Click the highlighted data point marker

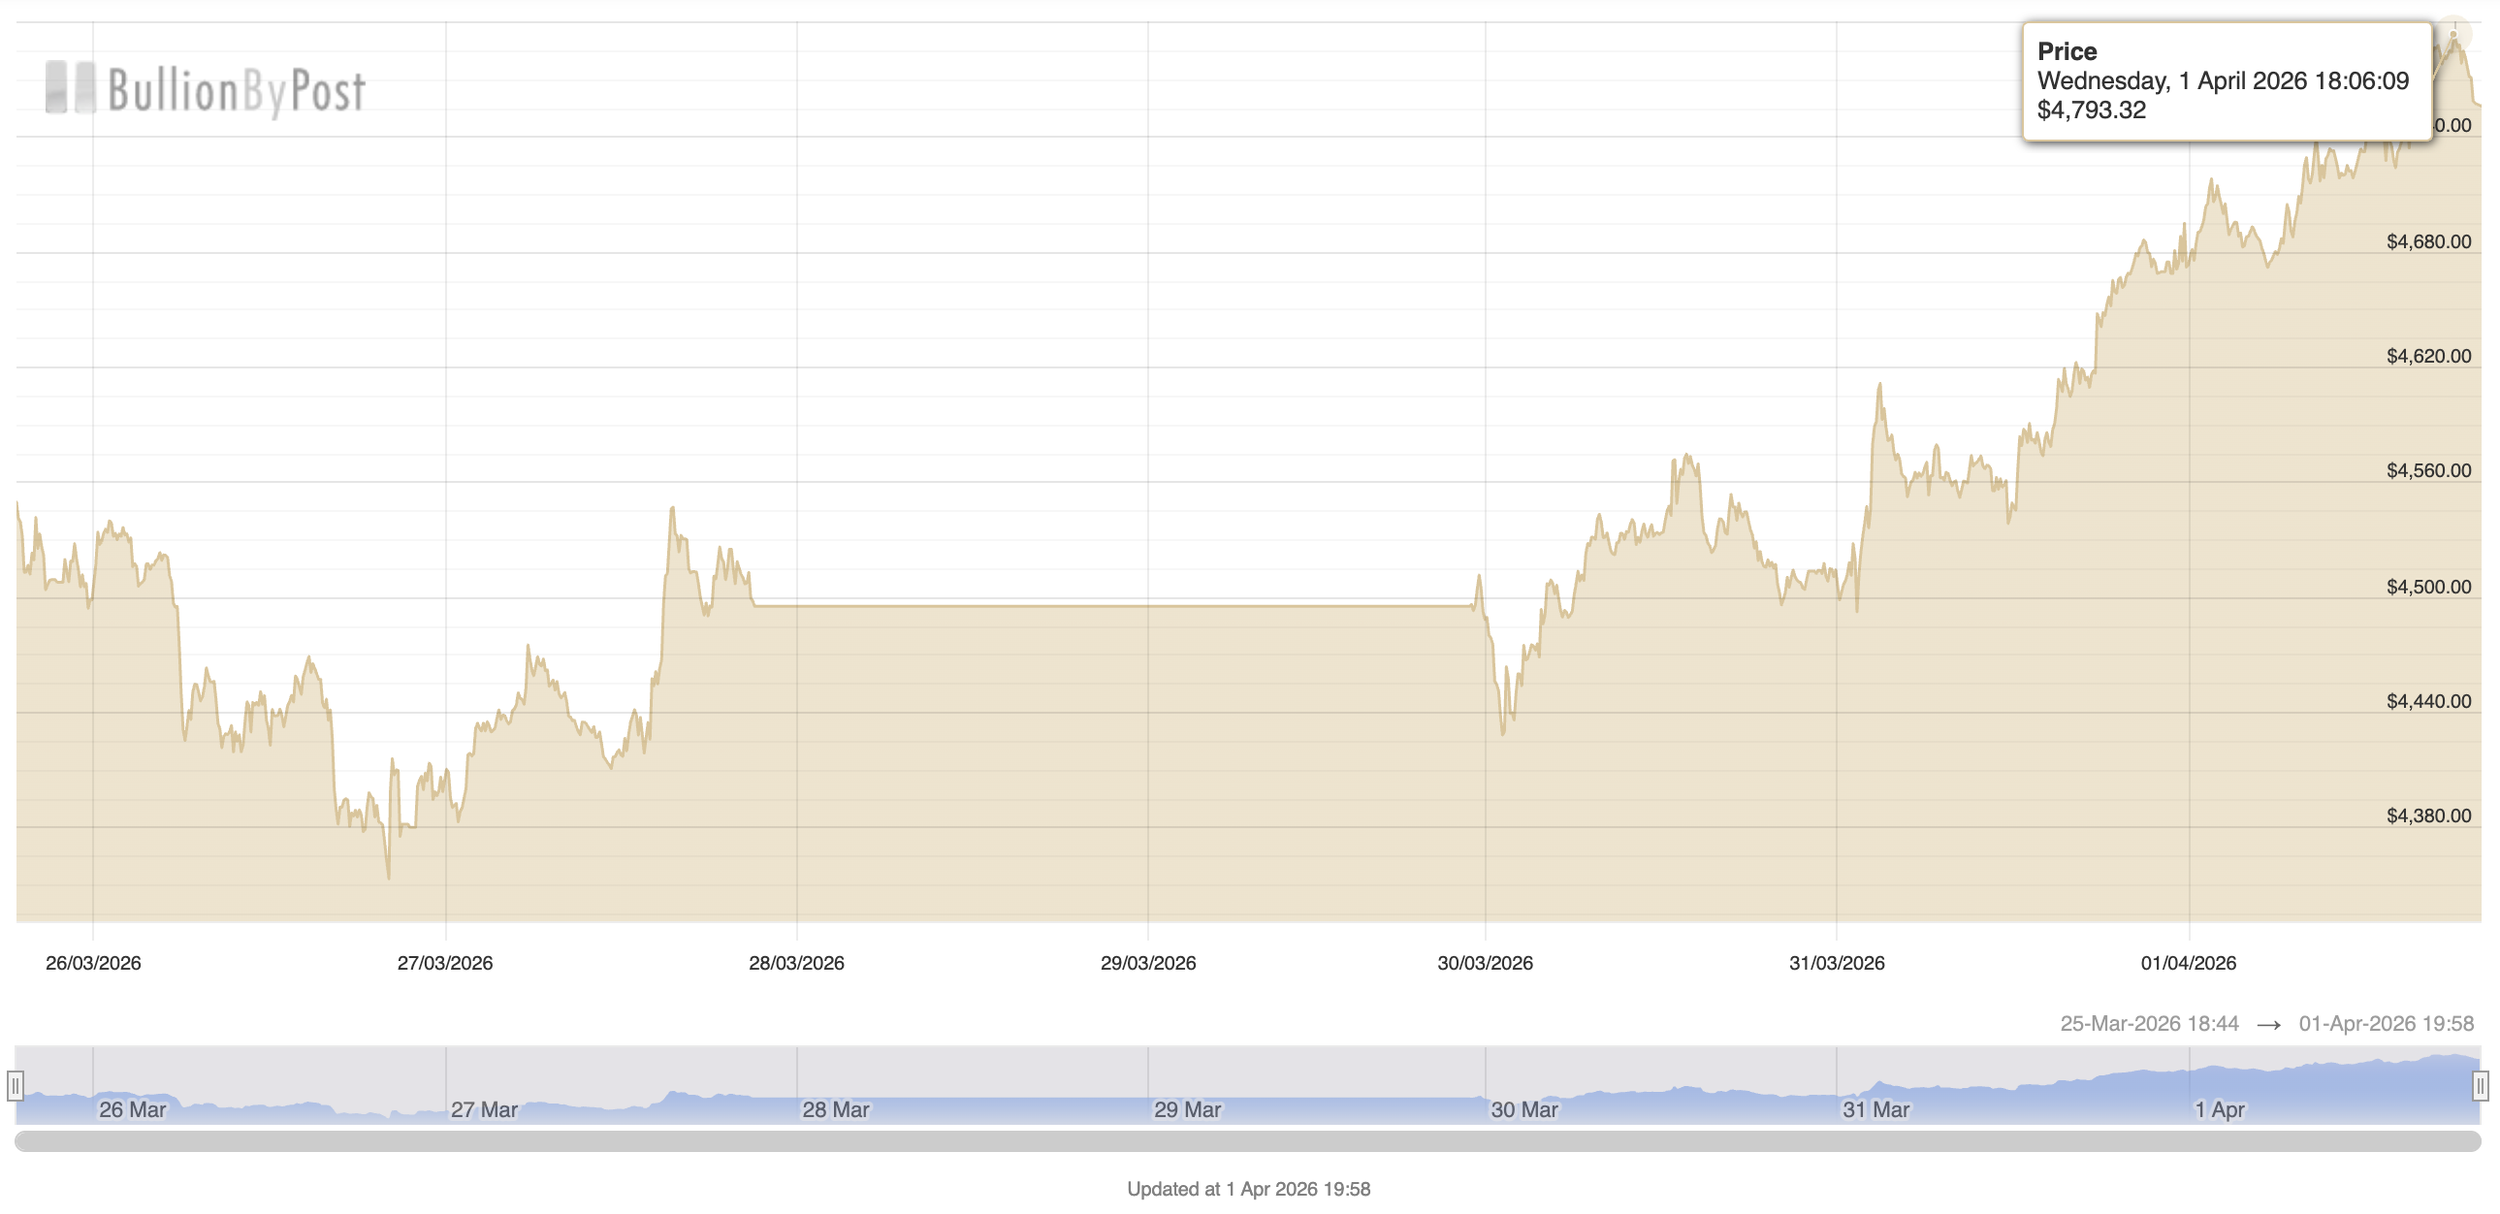[x=2453, y=35]
